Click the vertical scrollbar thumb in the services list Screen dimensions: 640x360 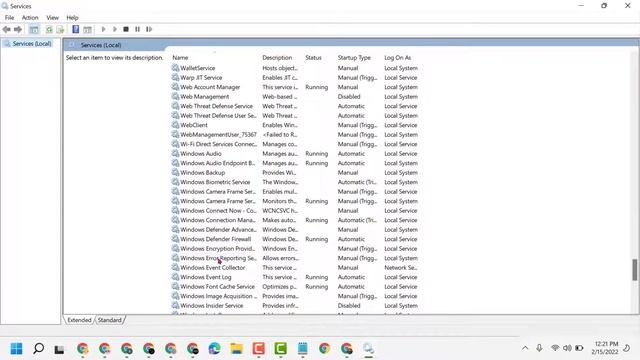pos(635,270)
